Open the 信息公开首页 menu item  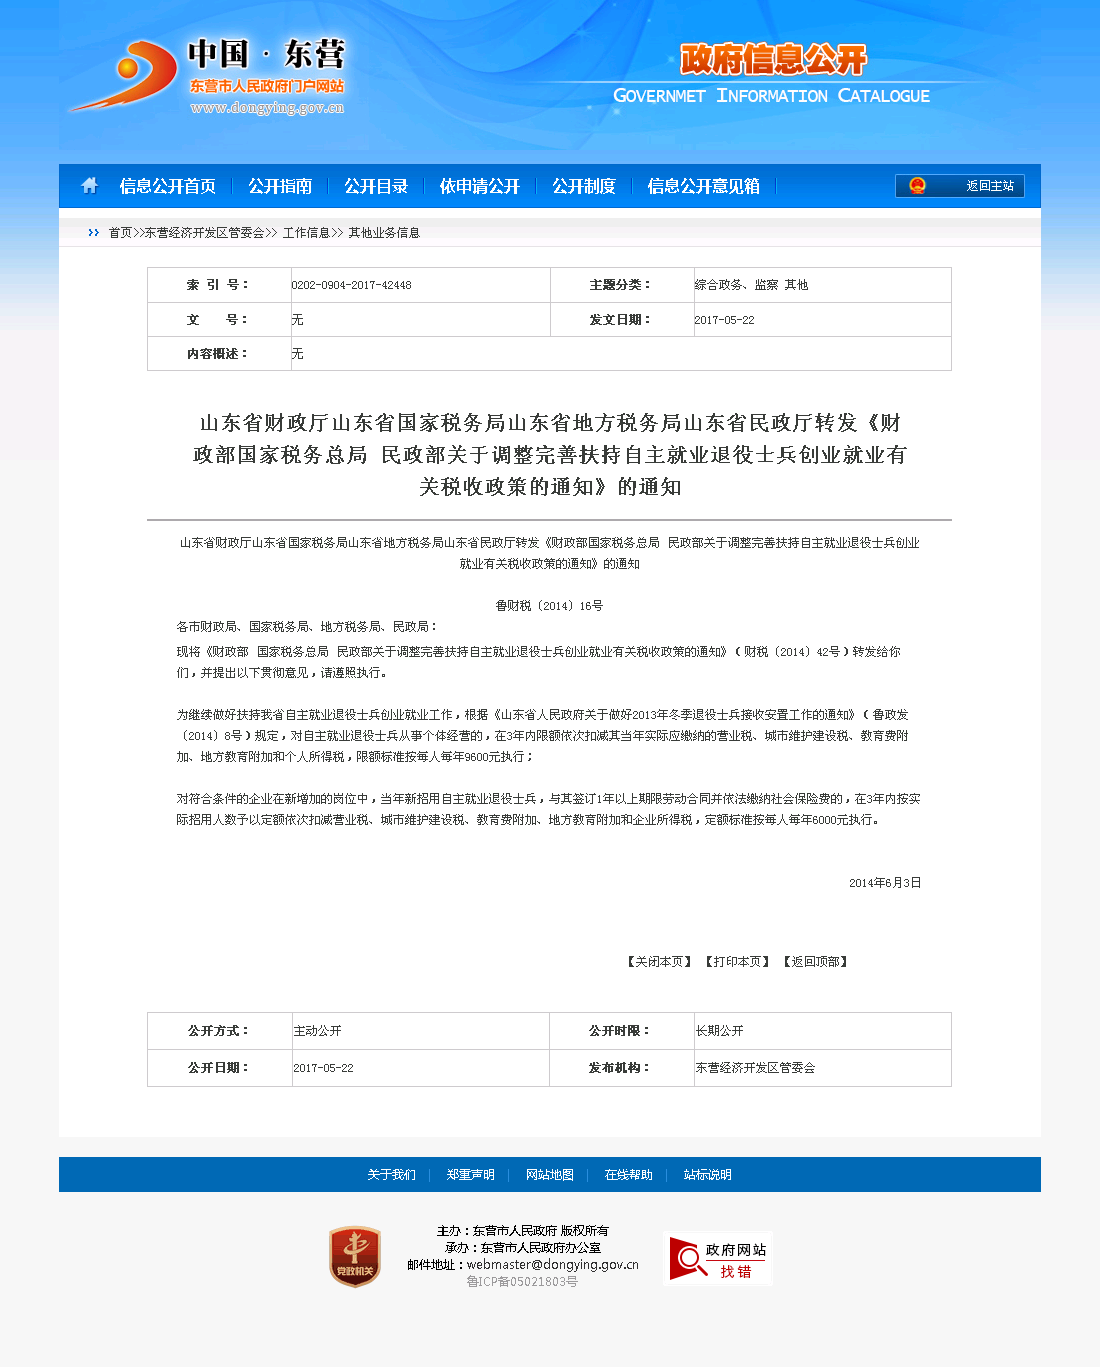(167, 186)
